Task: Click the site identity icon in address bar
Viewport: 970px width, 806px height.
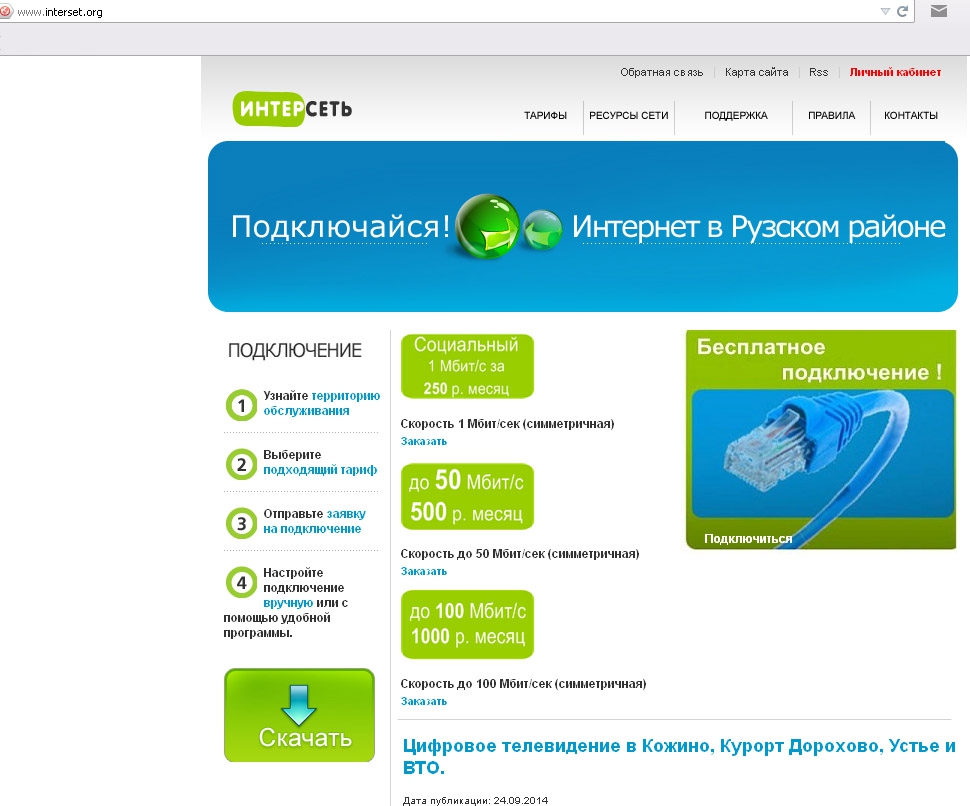Action: coord(6,13)
